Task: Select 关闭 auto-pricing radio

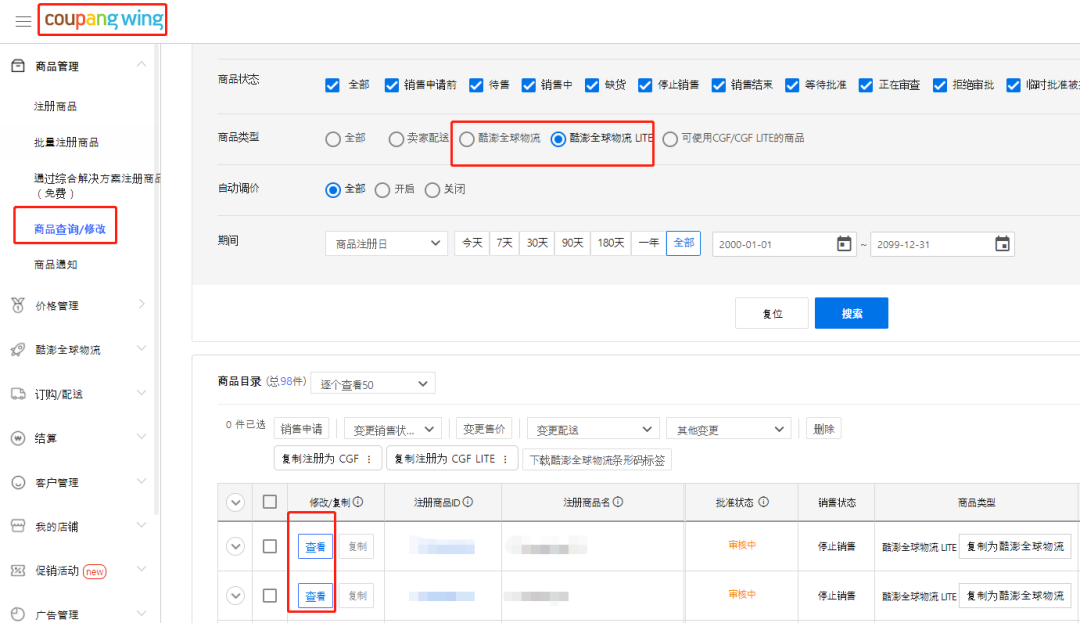Action: coord(432,190)
